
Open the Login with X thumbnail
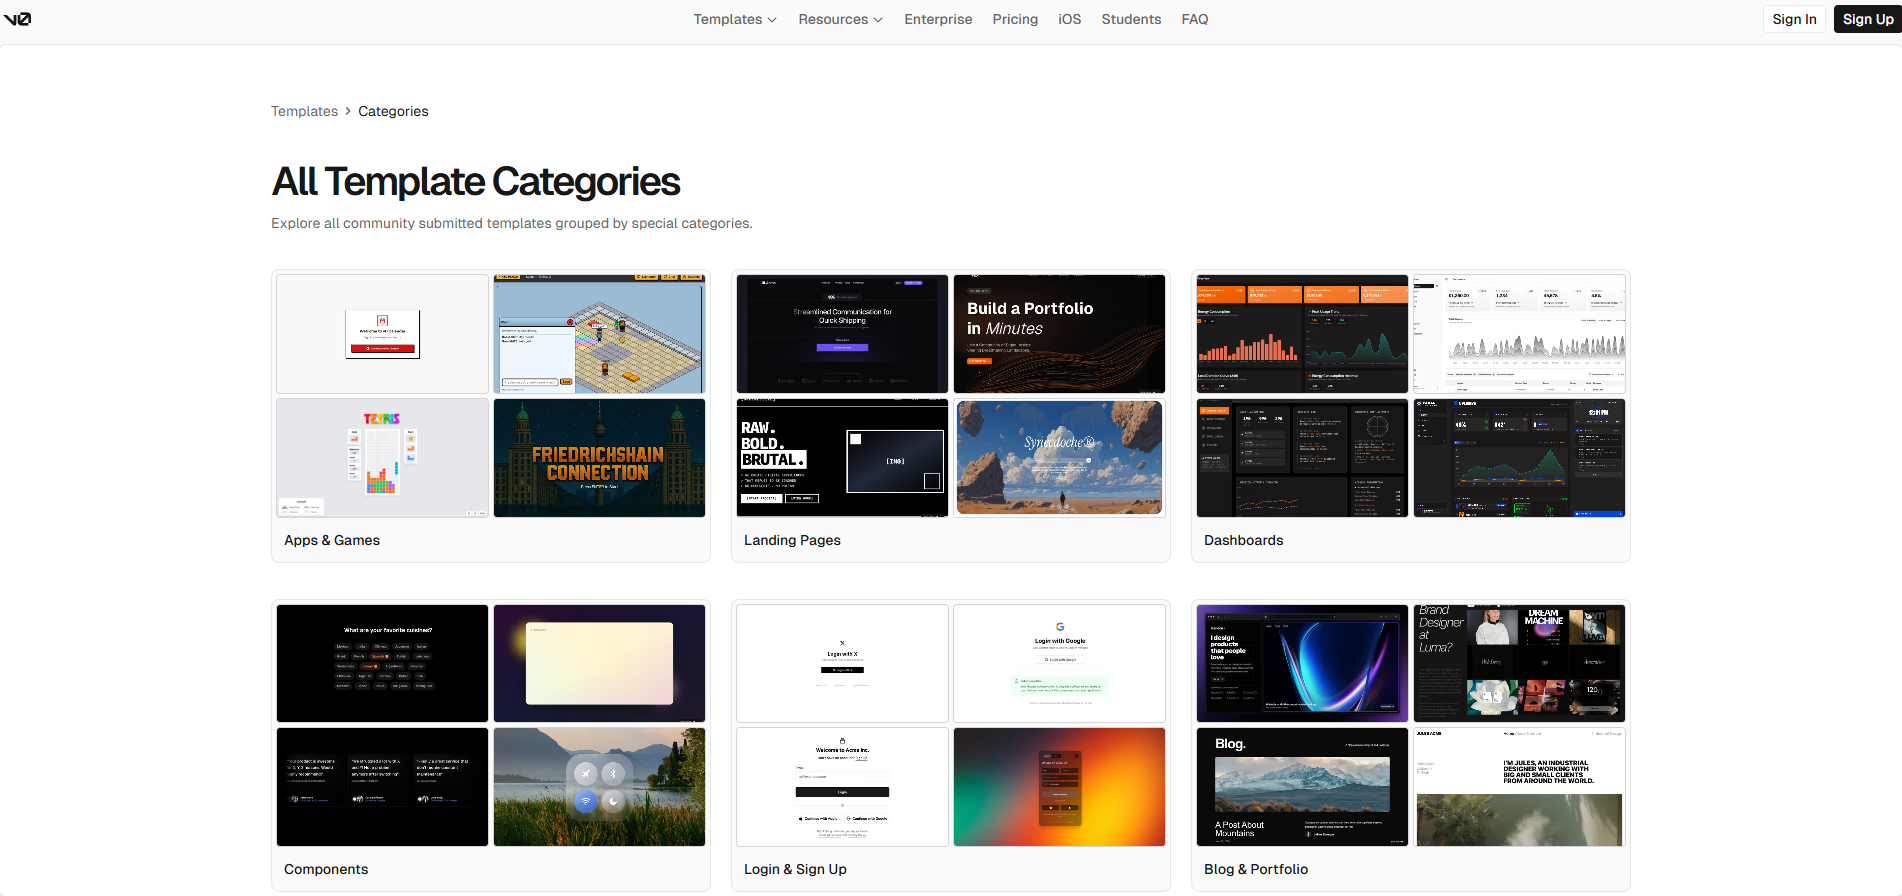tap(842, 663)
